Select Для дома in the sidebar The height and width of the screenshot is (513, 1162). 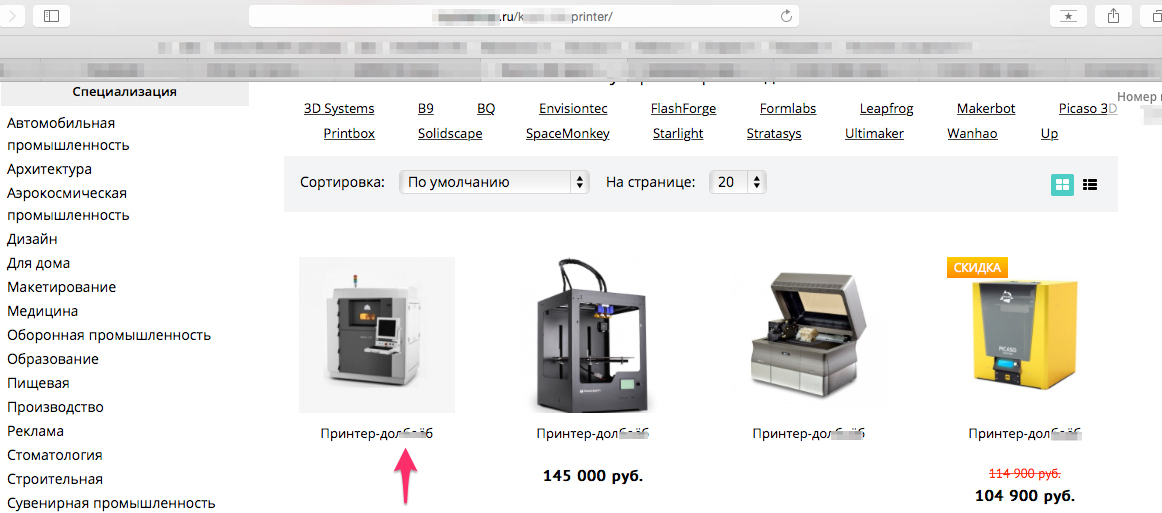tap(39, 263)
